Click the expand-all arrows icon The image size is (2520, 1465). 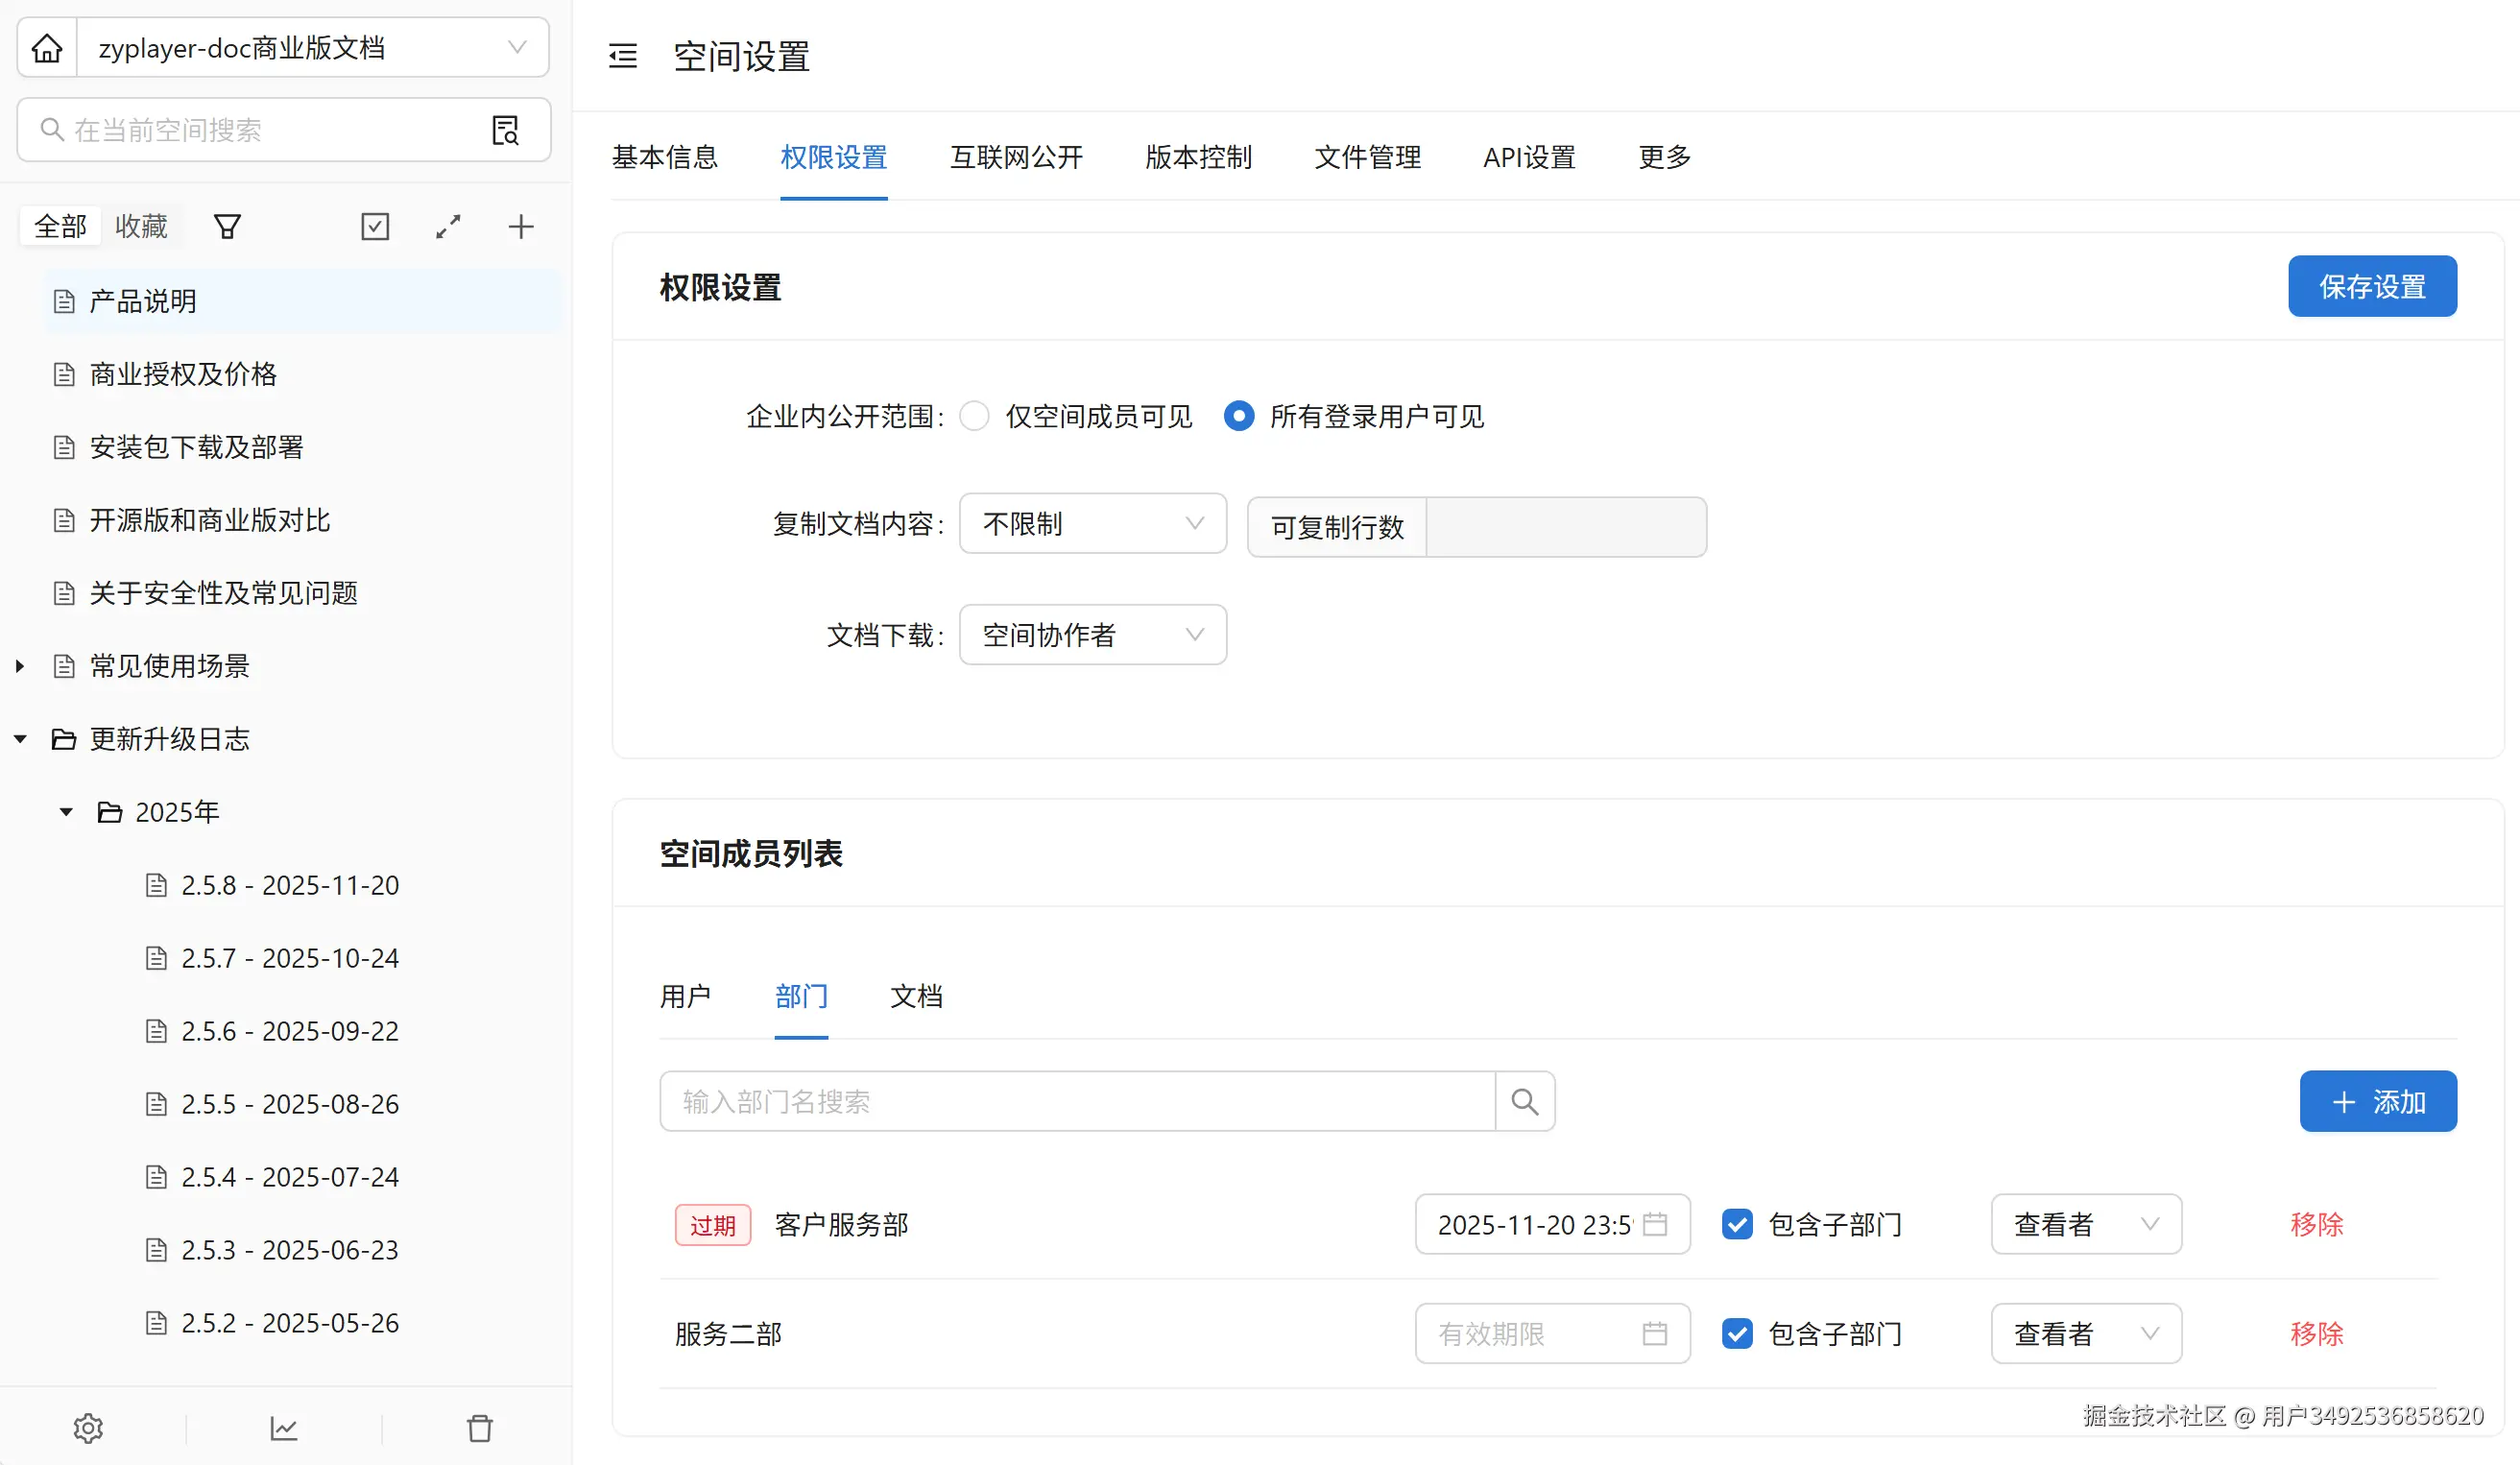[448, 227]
